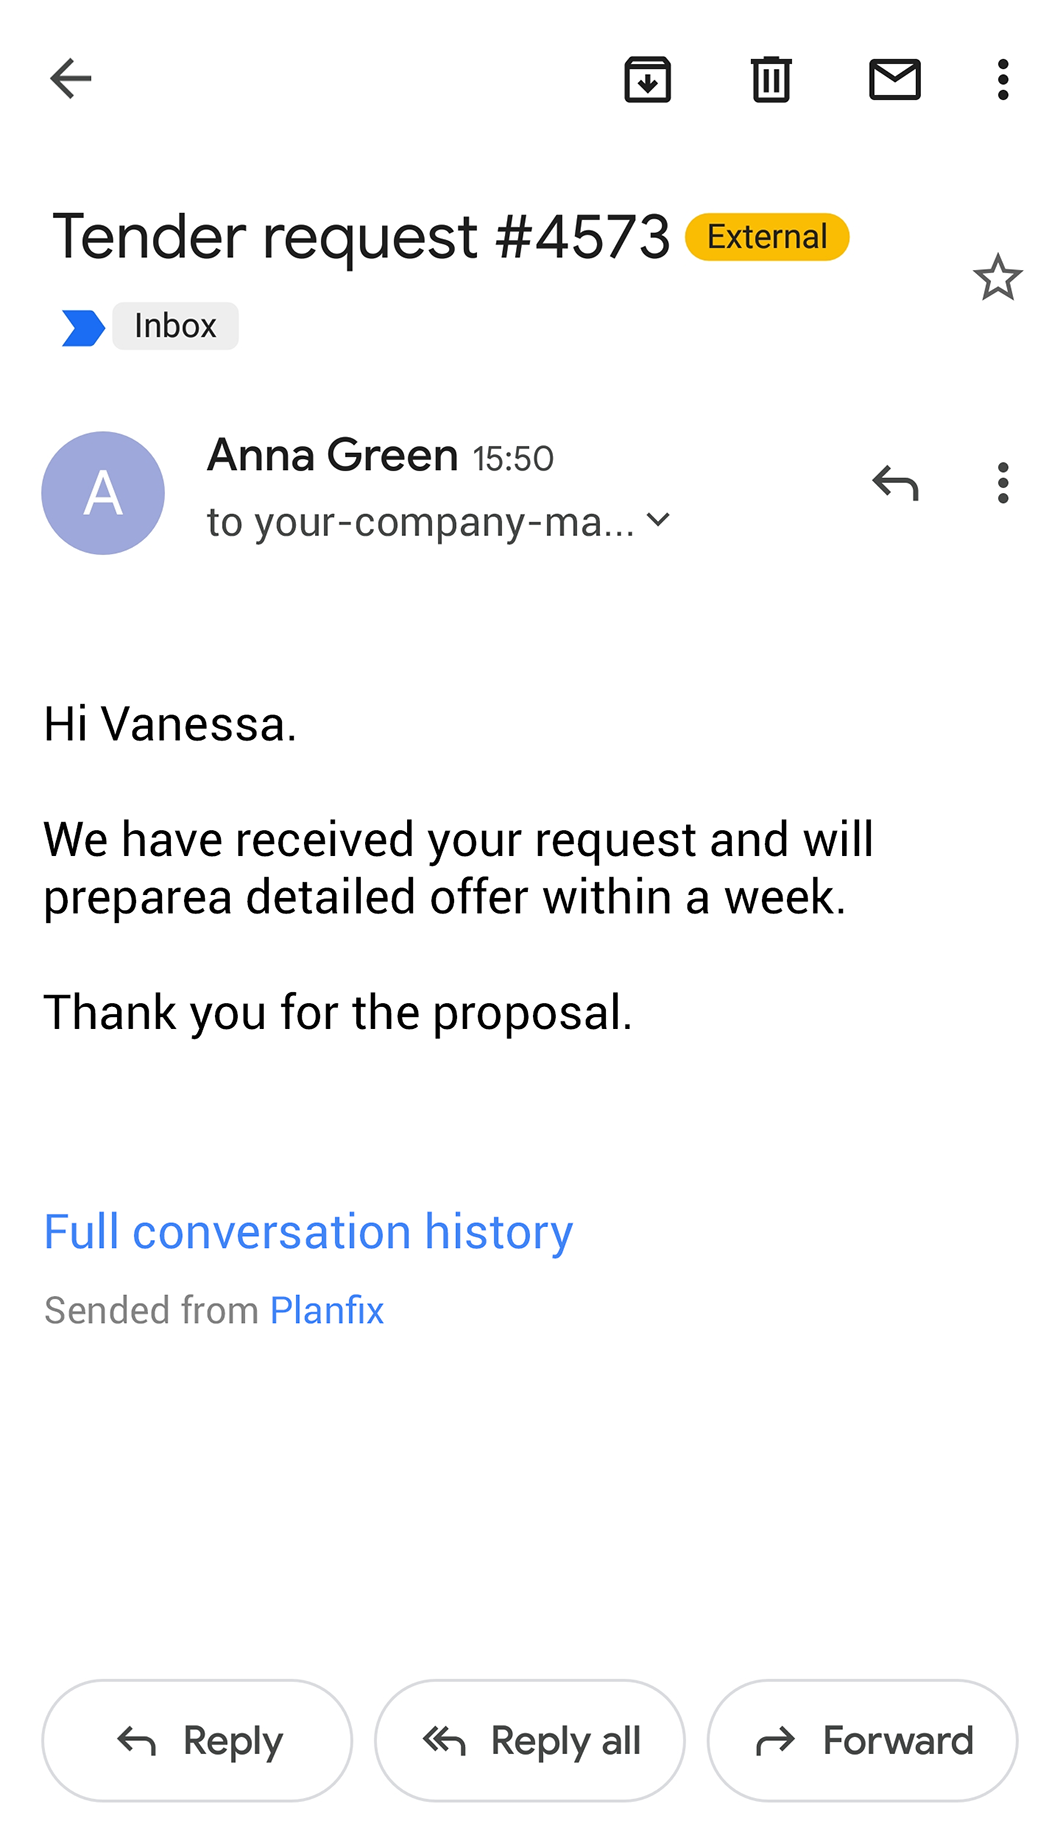Tap the recipient line 'to your-company-ma...'
This screenshot has height=1843, width=1060.
pos(420,522)
